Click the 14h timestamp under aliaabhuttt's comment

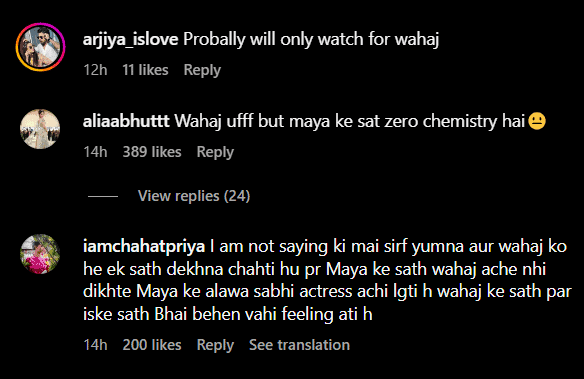click(95, 152)
